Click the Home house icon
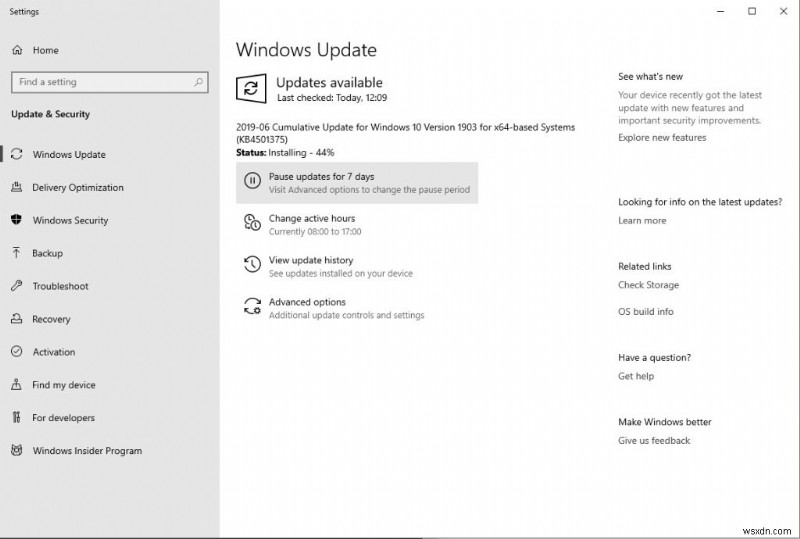Screen dimensions: 800x539 17,50
